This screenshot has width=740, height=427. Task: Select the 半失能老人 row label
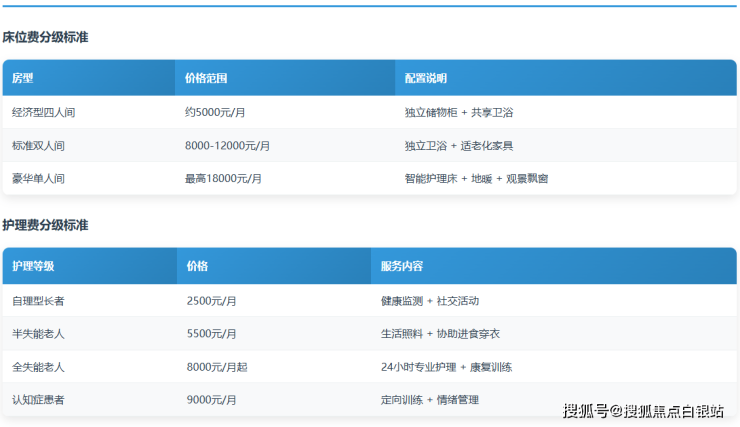pos(38,333)
